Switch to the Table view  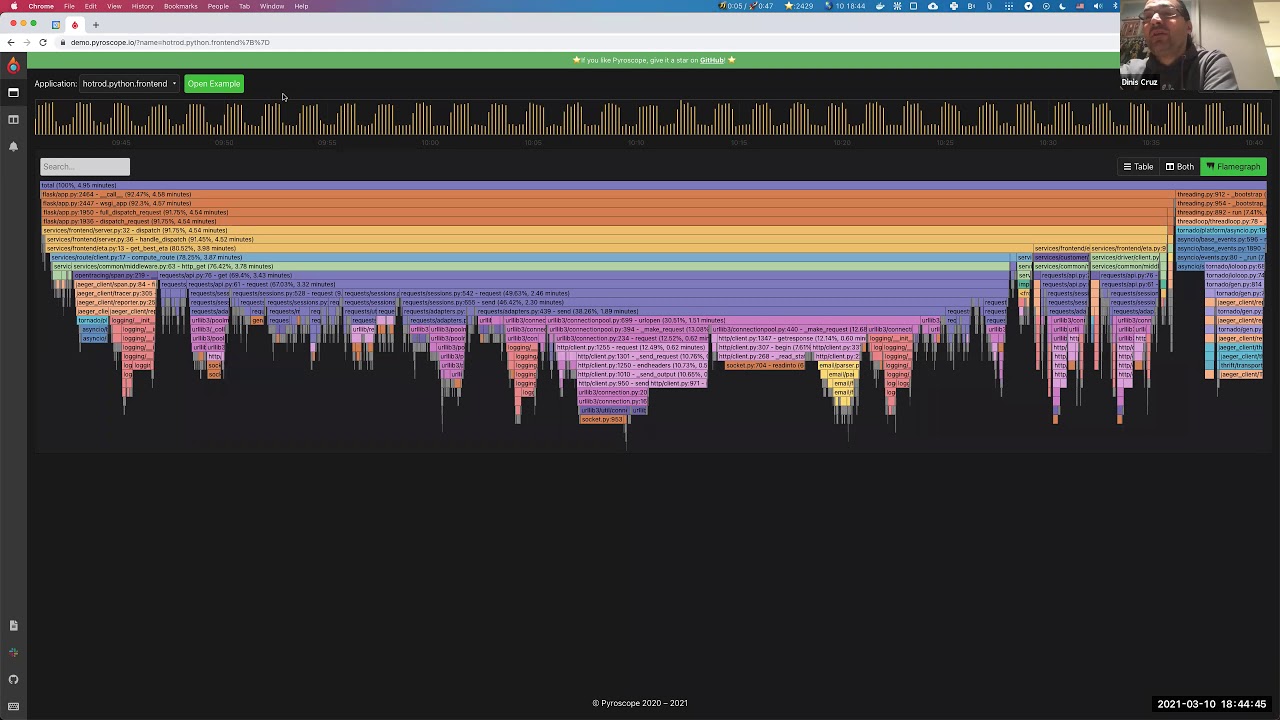click(1138, 167)
